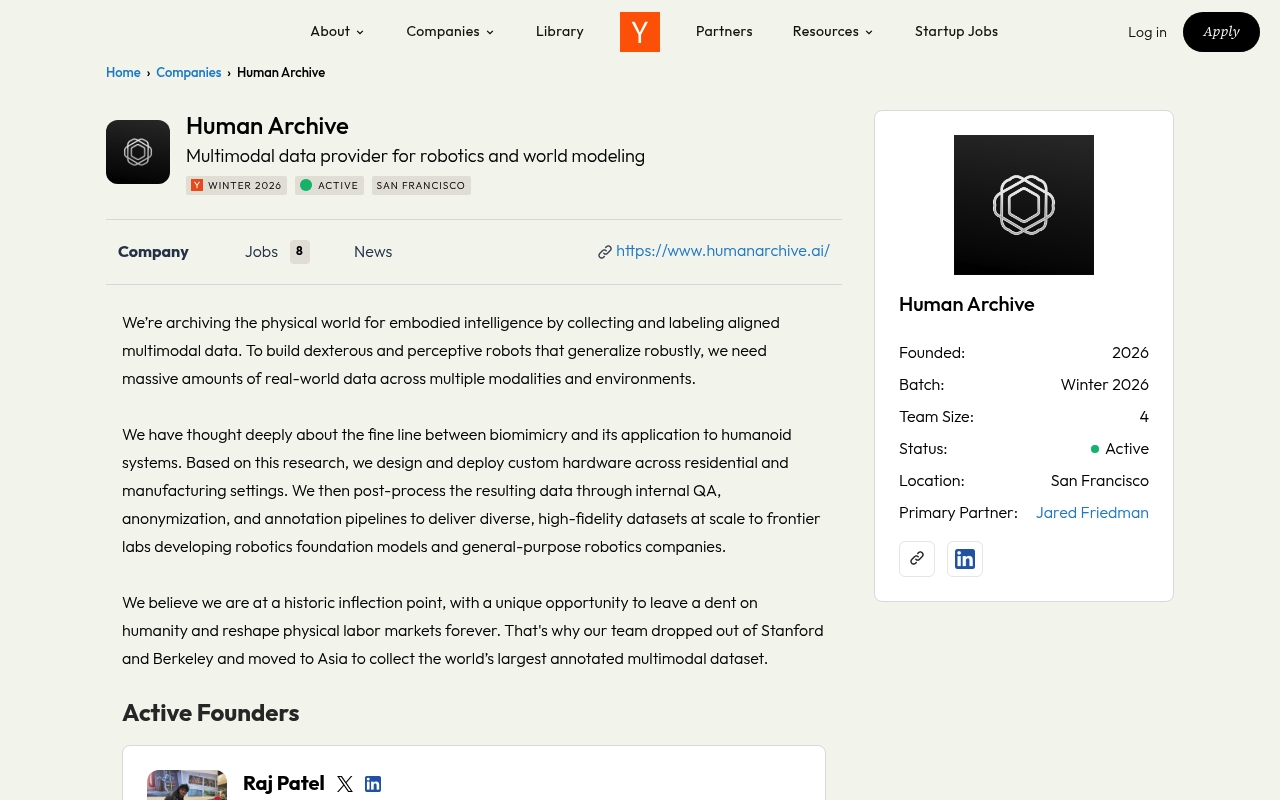Open Raj Patel's X profile icon
The width and height of the screenshot is (1280, 800).
pyautogui.click(x=345, y=784)
